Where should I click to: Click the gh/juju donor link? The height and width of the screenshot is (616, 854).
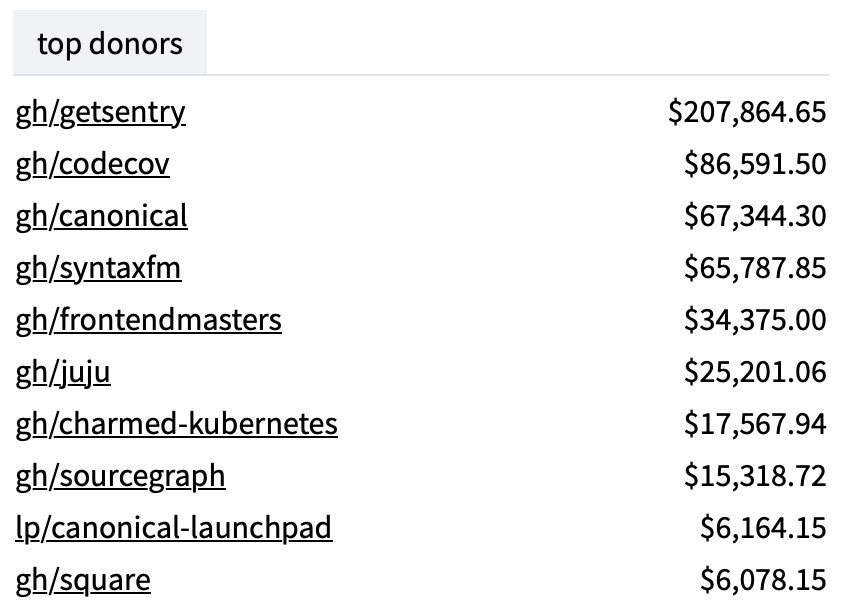[x=63, y=372]
